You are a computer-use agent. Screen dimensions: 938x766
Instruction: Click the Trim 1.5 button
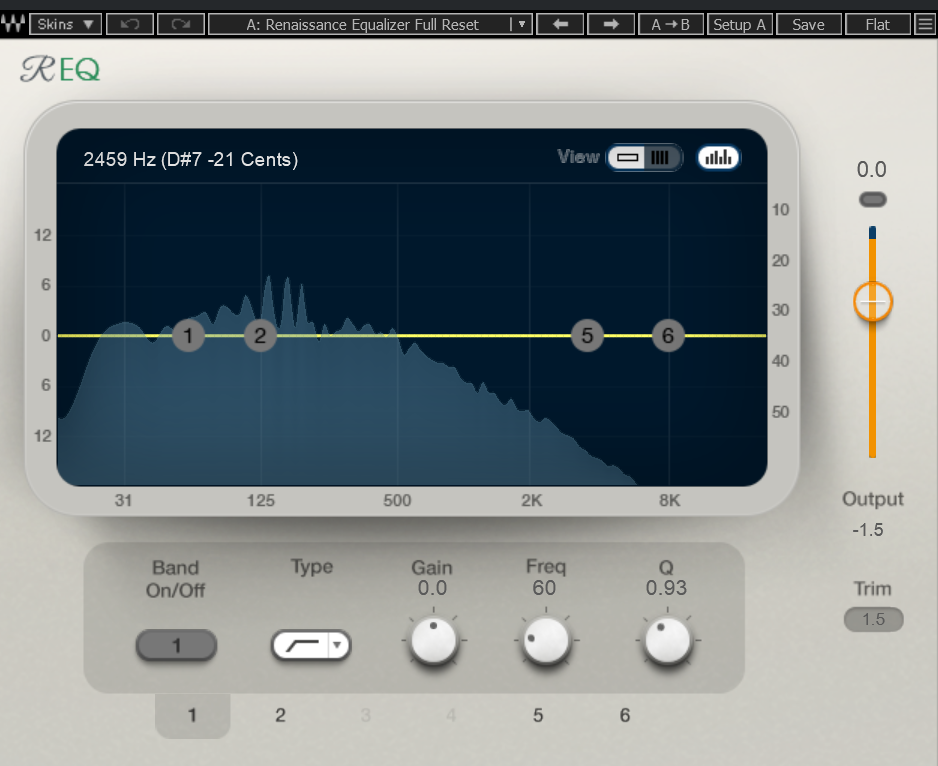(x=873, y=619)
